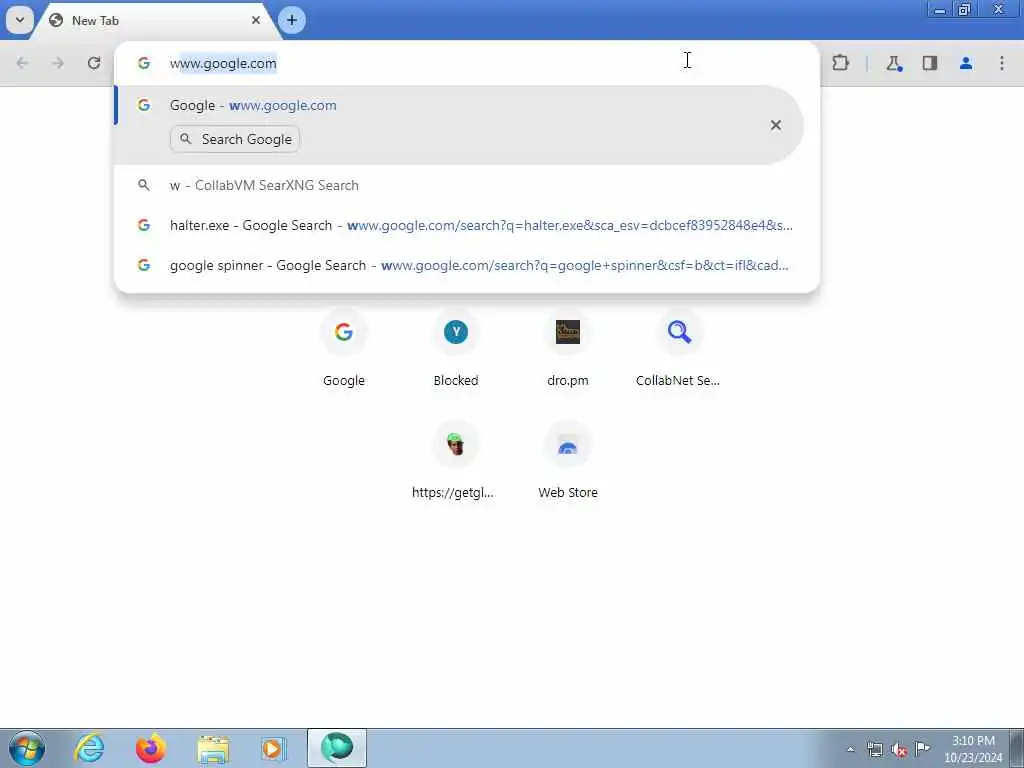Go forward with the forward arrow
This screenshot has width=1024, height=768.
point(58,63)
